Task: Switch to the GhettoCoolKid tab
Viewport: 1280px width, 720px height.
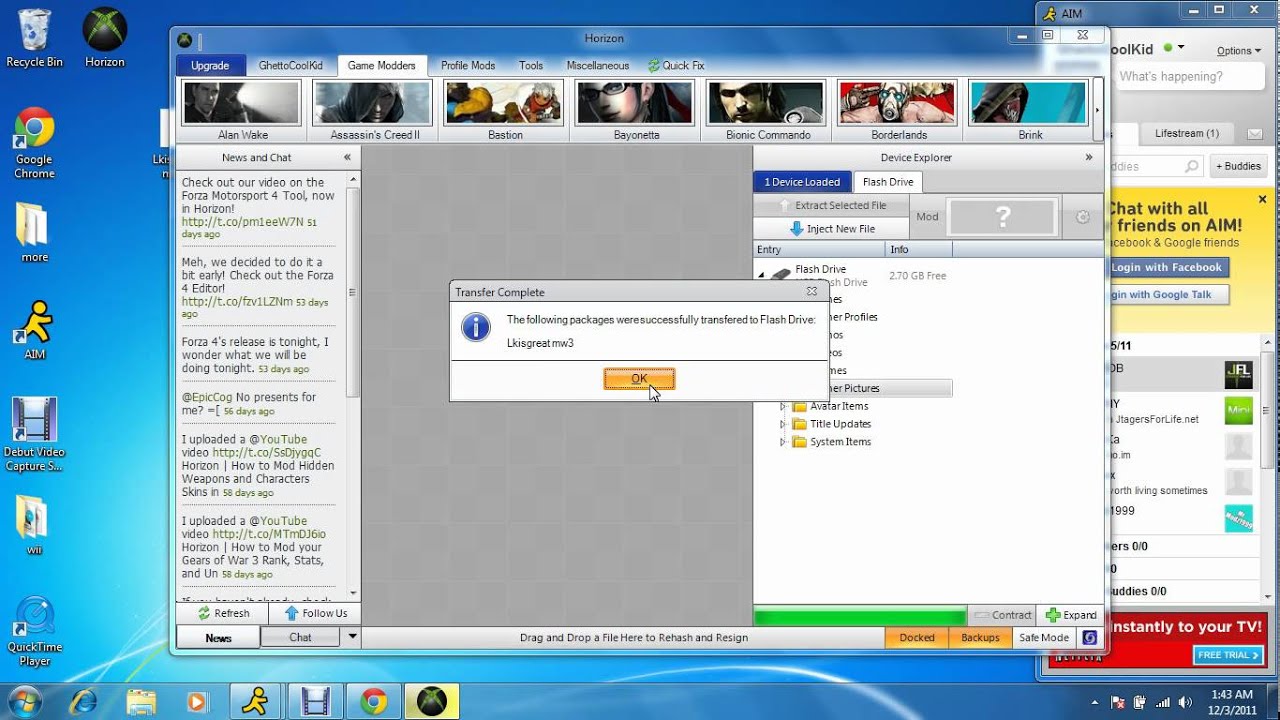Action: pyautogui.click(x=290, y=65)
